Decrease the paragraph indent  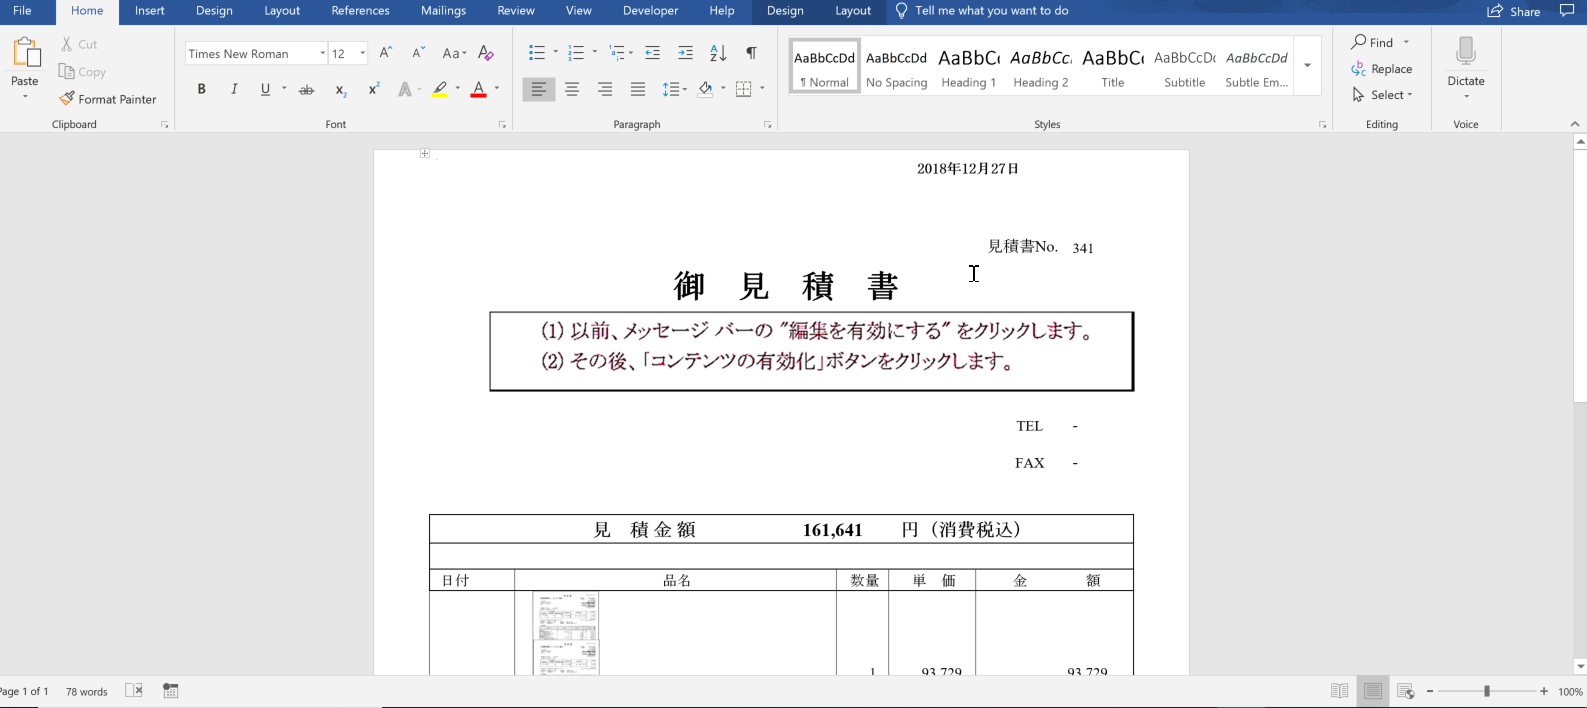tap(652, 53)
